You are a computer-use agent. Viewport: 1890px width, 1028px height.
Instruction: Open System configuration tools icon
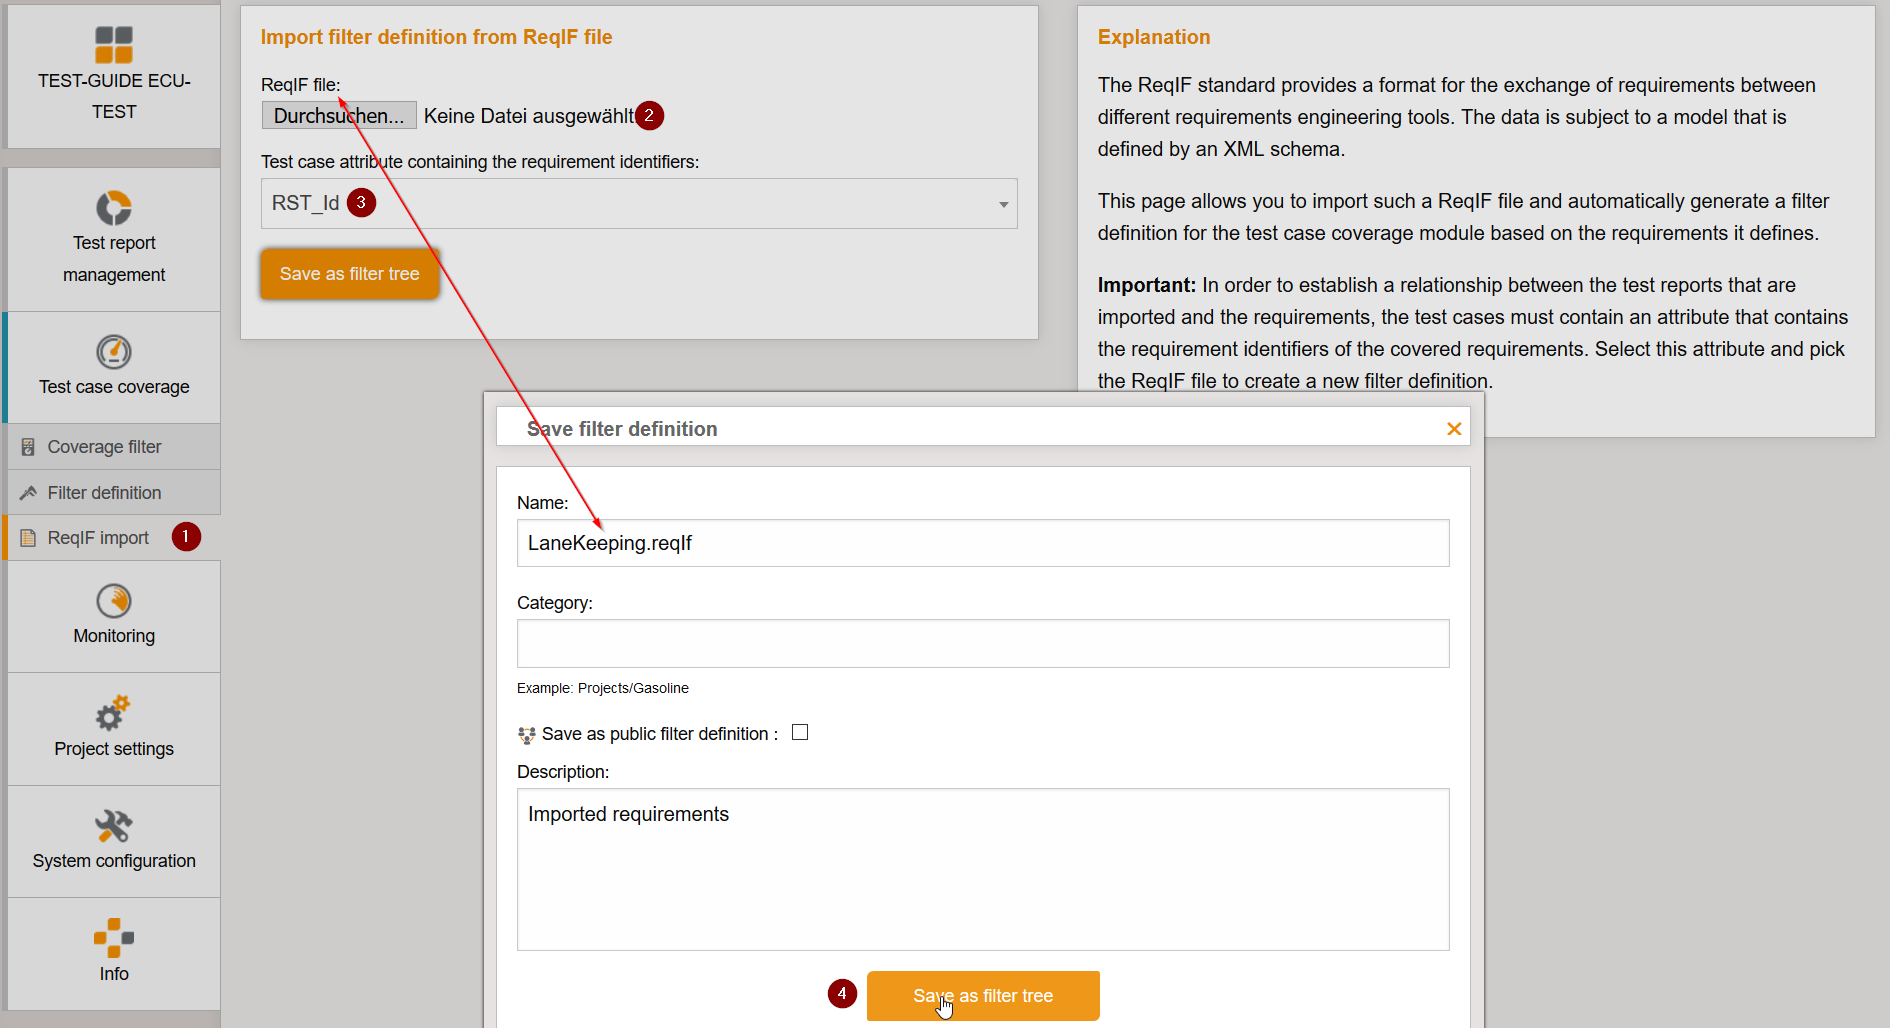pyautogui.click(x=114, y=826)
